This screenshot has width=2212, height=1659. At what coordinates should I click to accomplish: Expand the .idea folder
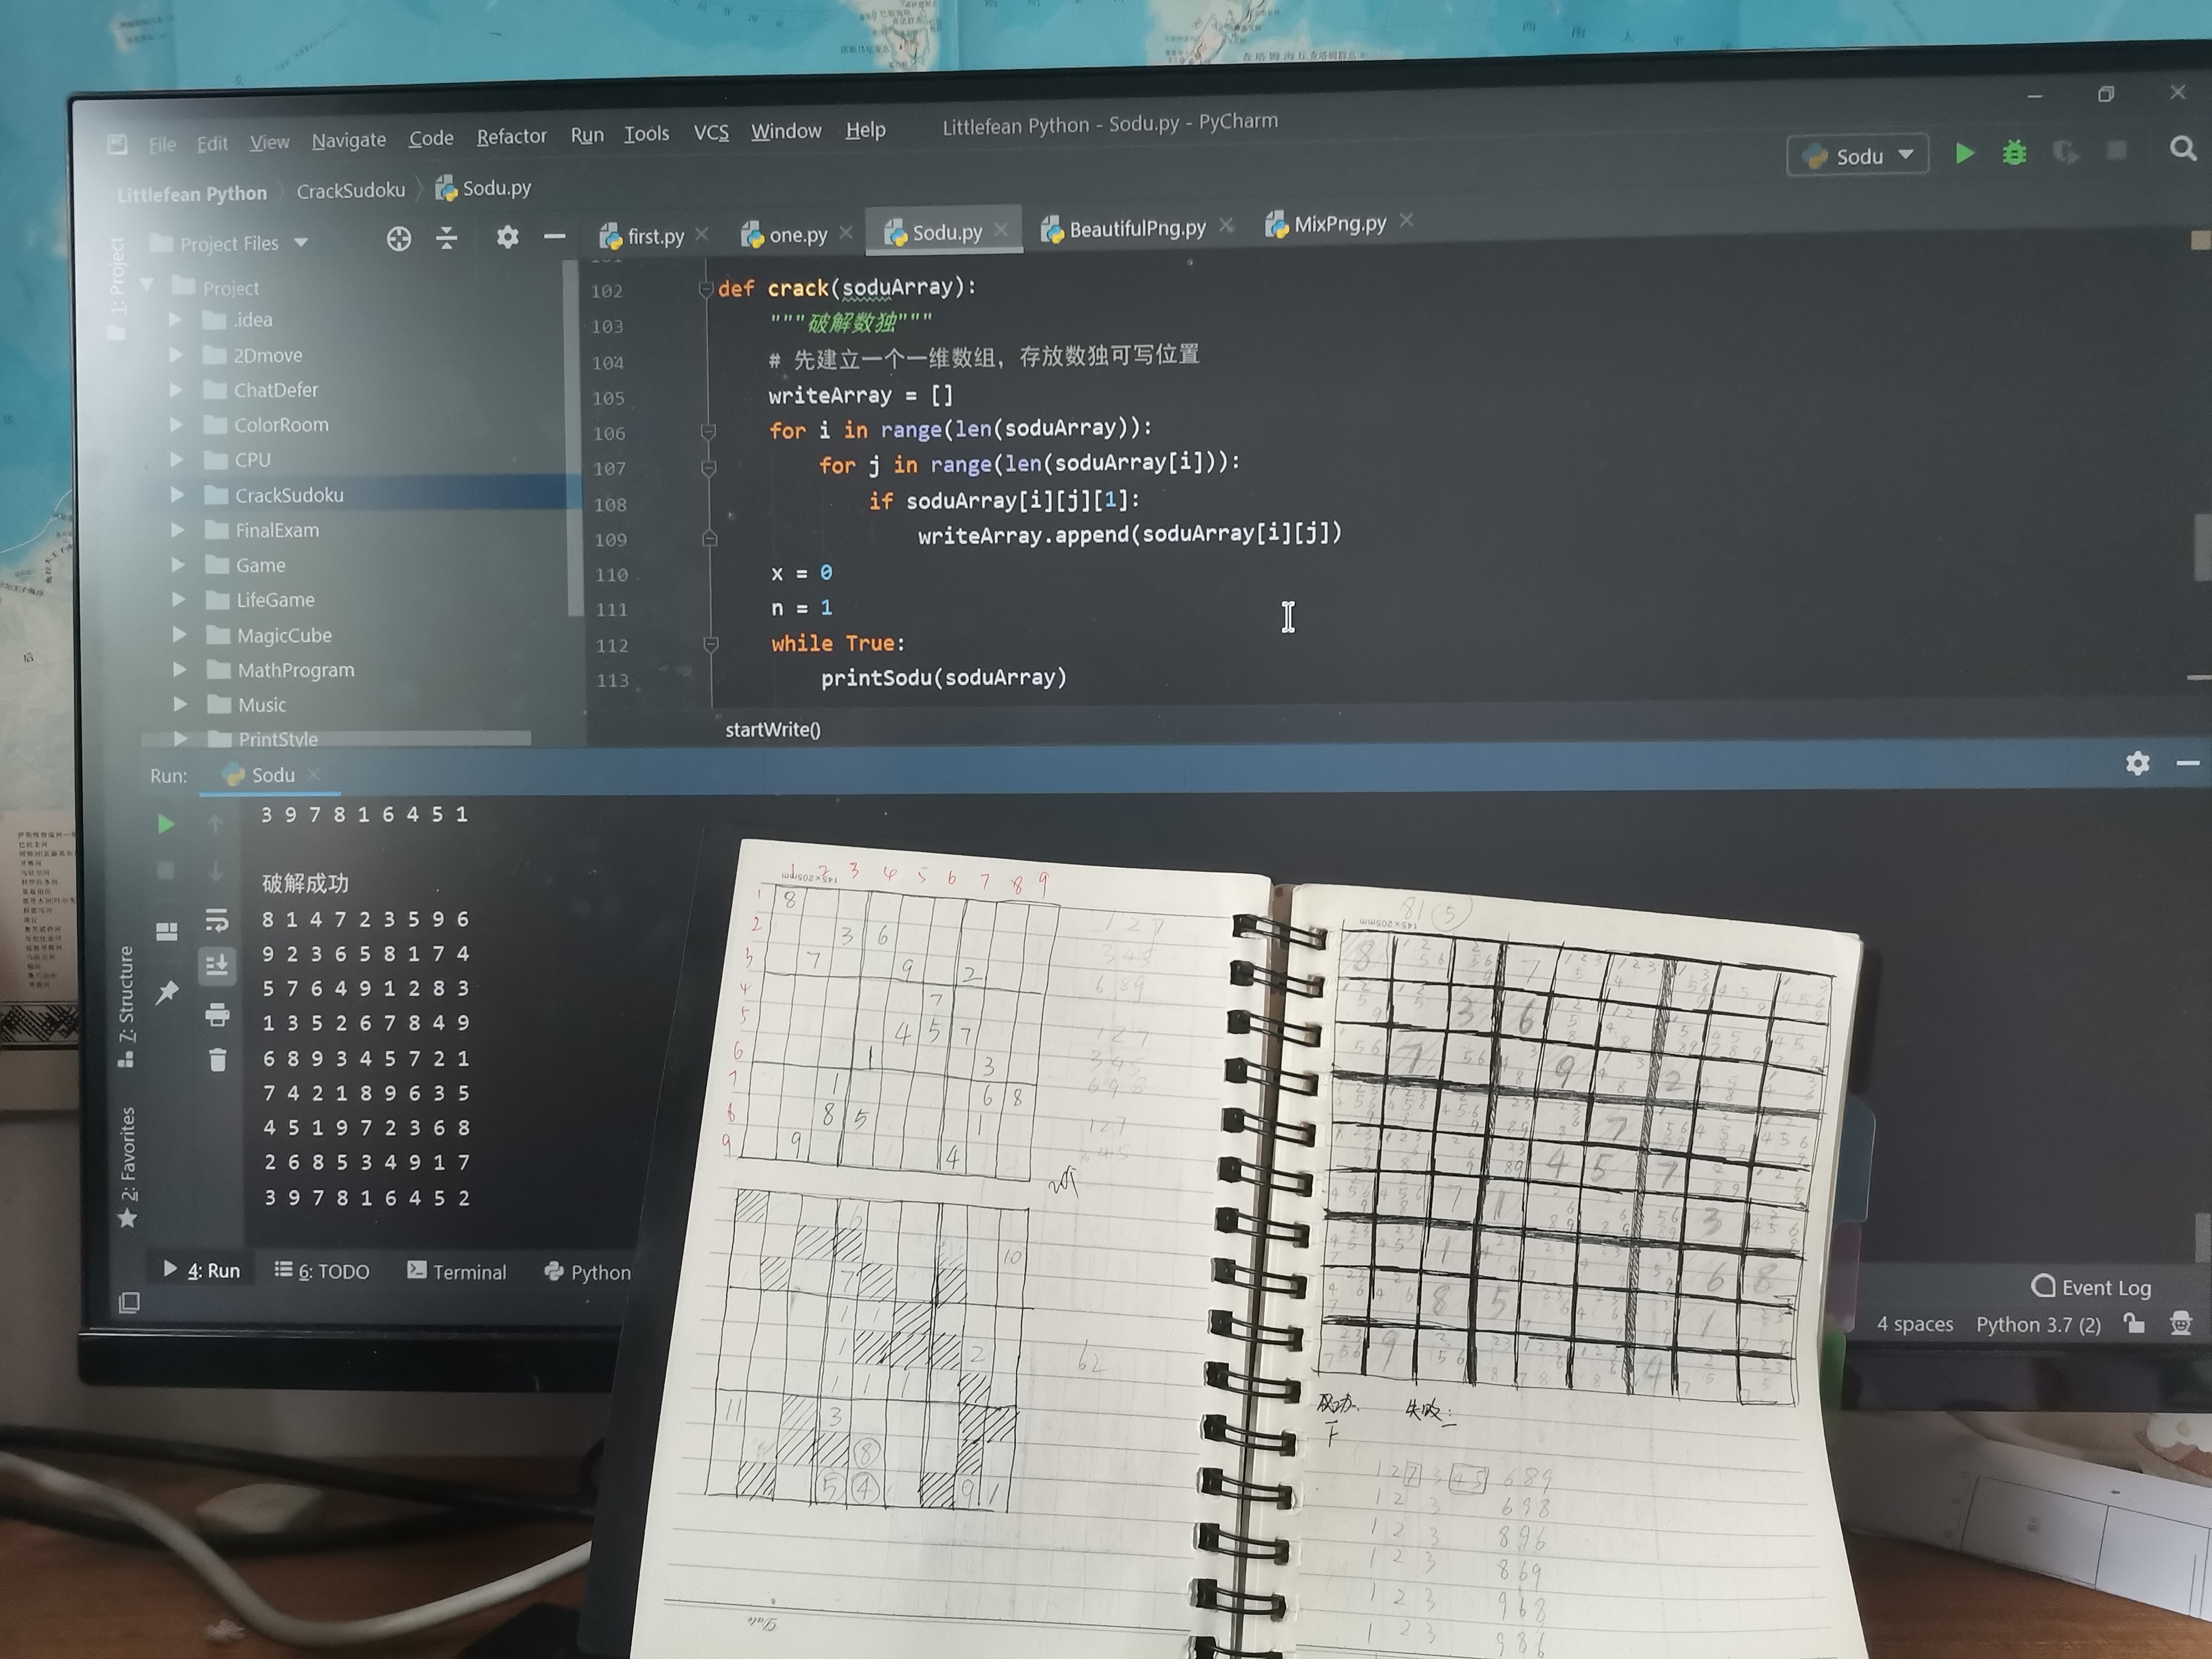pos(176,320)
